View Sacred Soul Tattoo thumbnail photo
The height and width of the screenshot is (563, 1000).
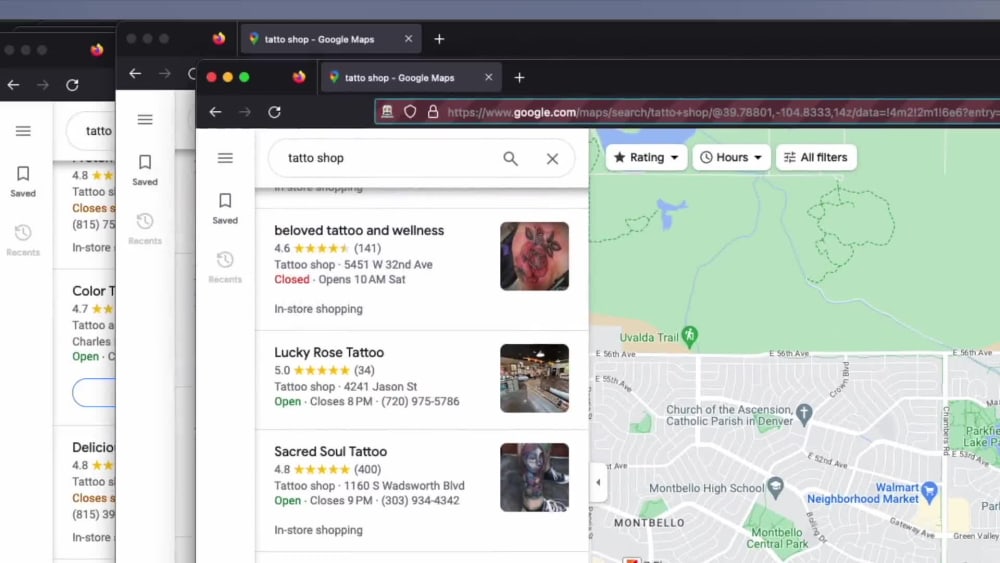[534, 478]
